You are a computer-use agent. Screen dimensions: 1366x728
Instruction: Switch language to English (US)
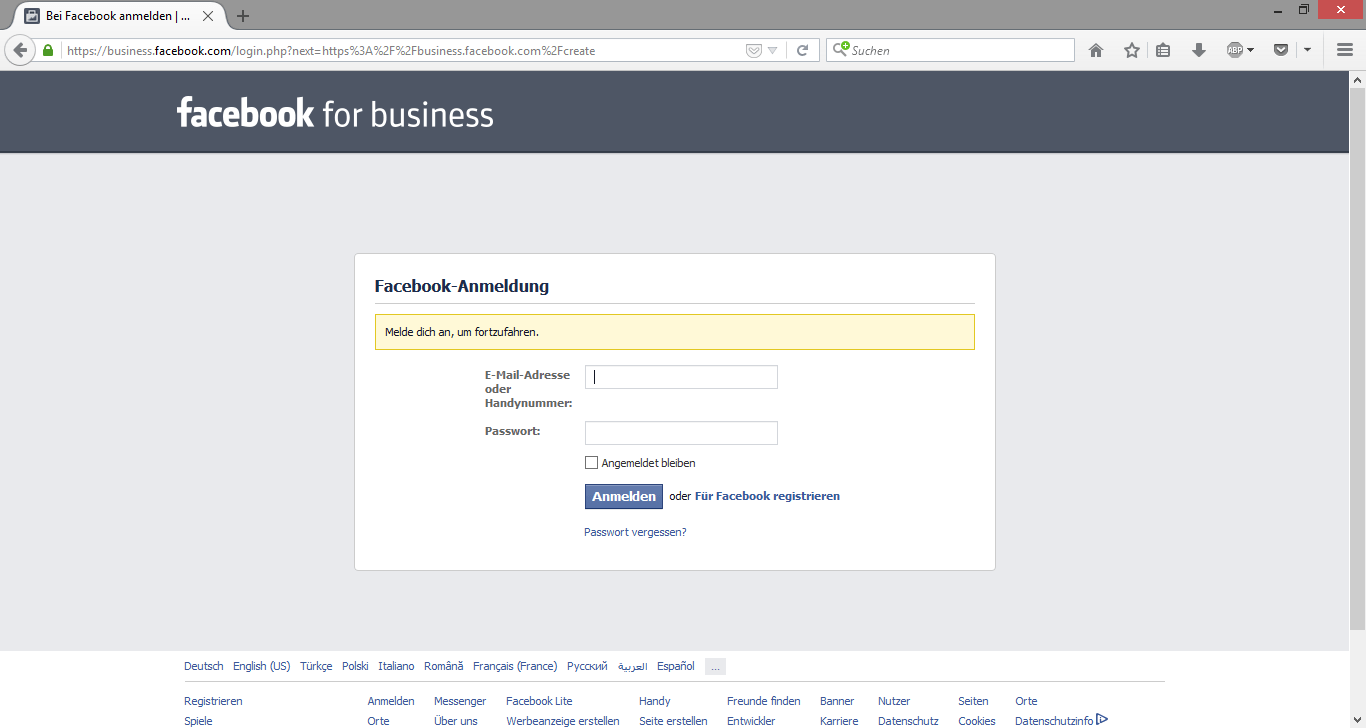click(x=262, y=666)
